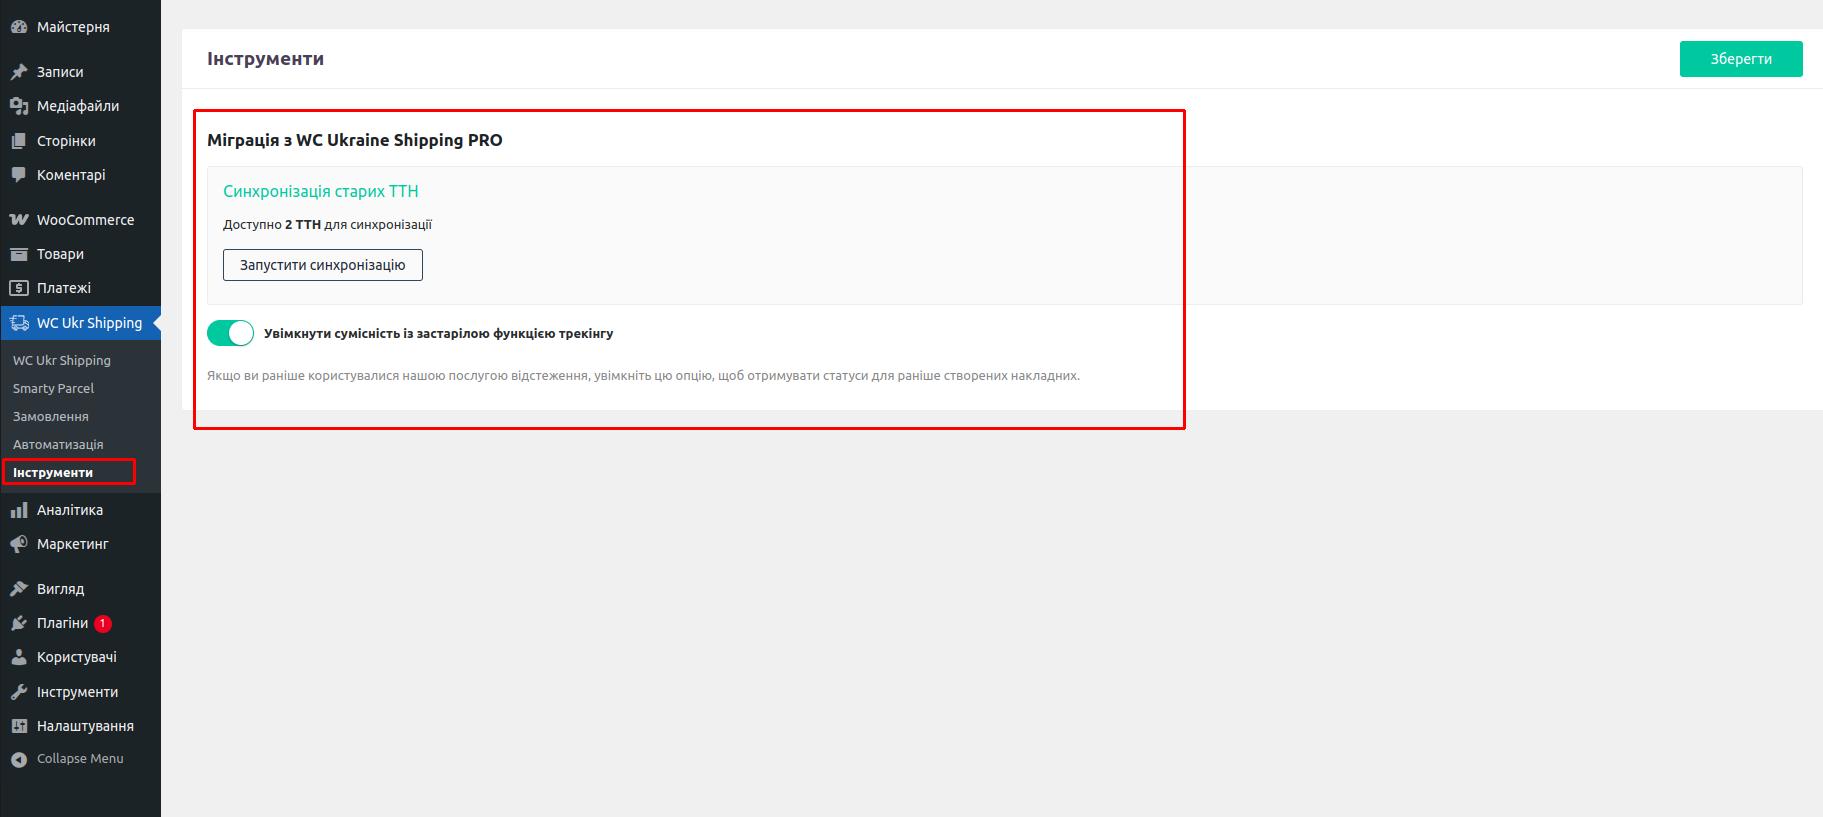Go to Замовлення submenu item
Screen dimensions: 1823x817
tap(51, 416)
